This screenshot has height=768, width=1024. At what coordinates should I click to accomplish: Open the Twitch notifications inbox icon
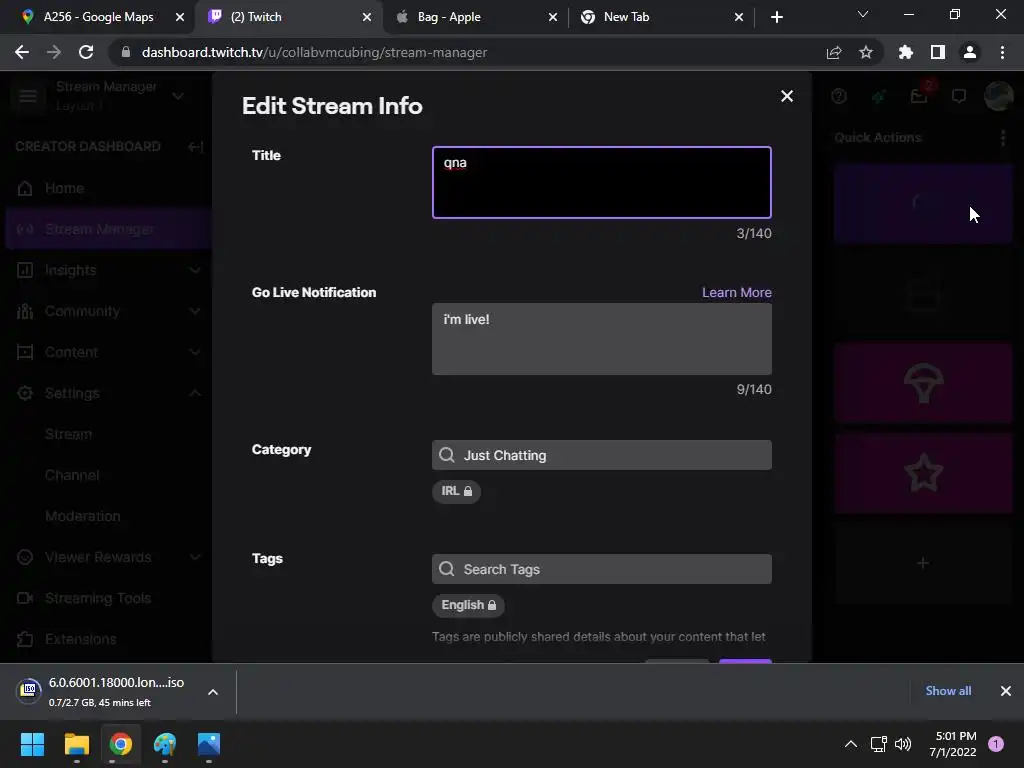pos(920,97)
